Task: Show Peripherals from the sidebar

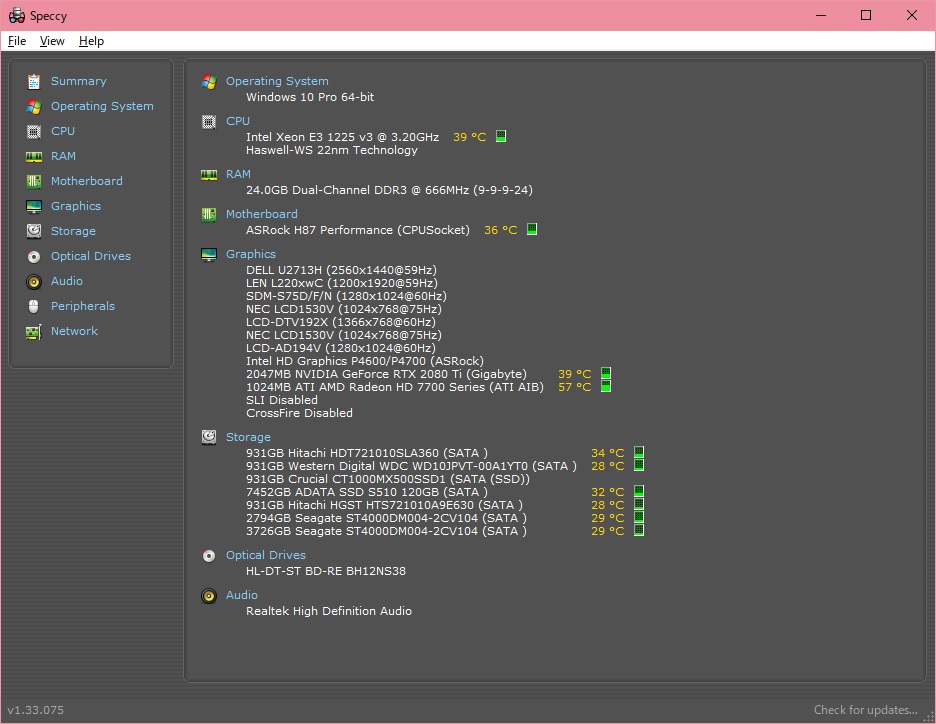Action: pos(83,306)
